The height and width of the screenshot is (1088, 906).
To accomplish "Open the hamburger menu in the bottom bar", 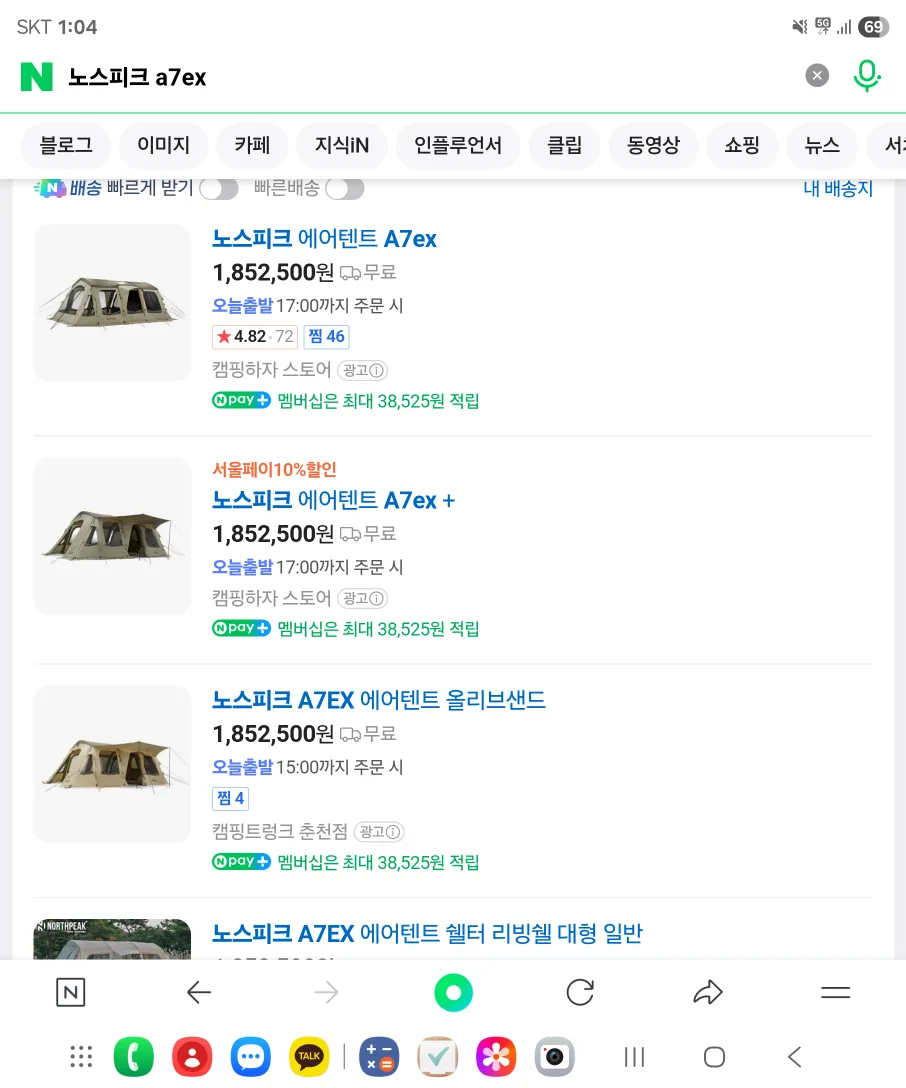I will point(835,993).
